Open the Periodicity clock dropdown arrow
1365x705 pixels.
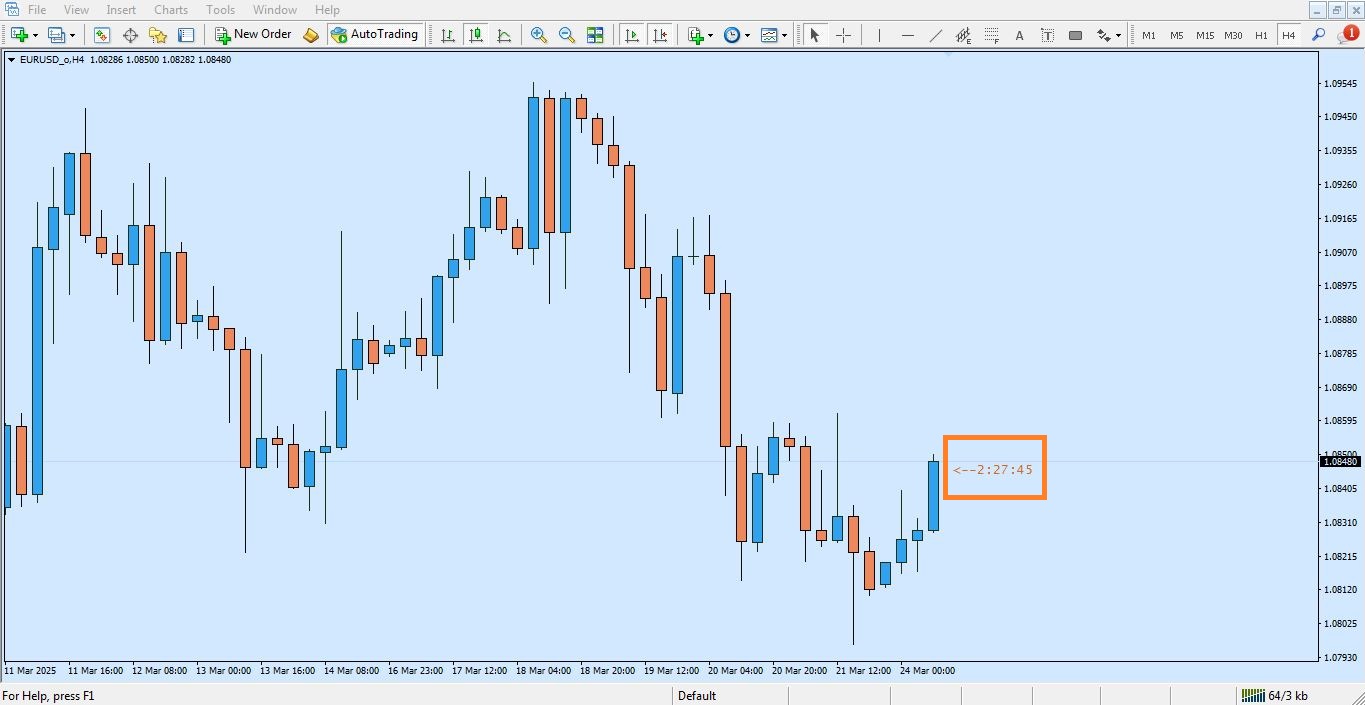[747, 35]
